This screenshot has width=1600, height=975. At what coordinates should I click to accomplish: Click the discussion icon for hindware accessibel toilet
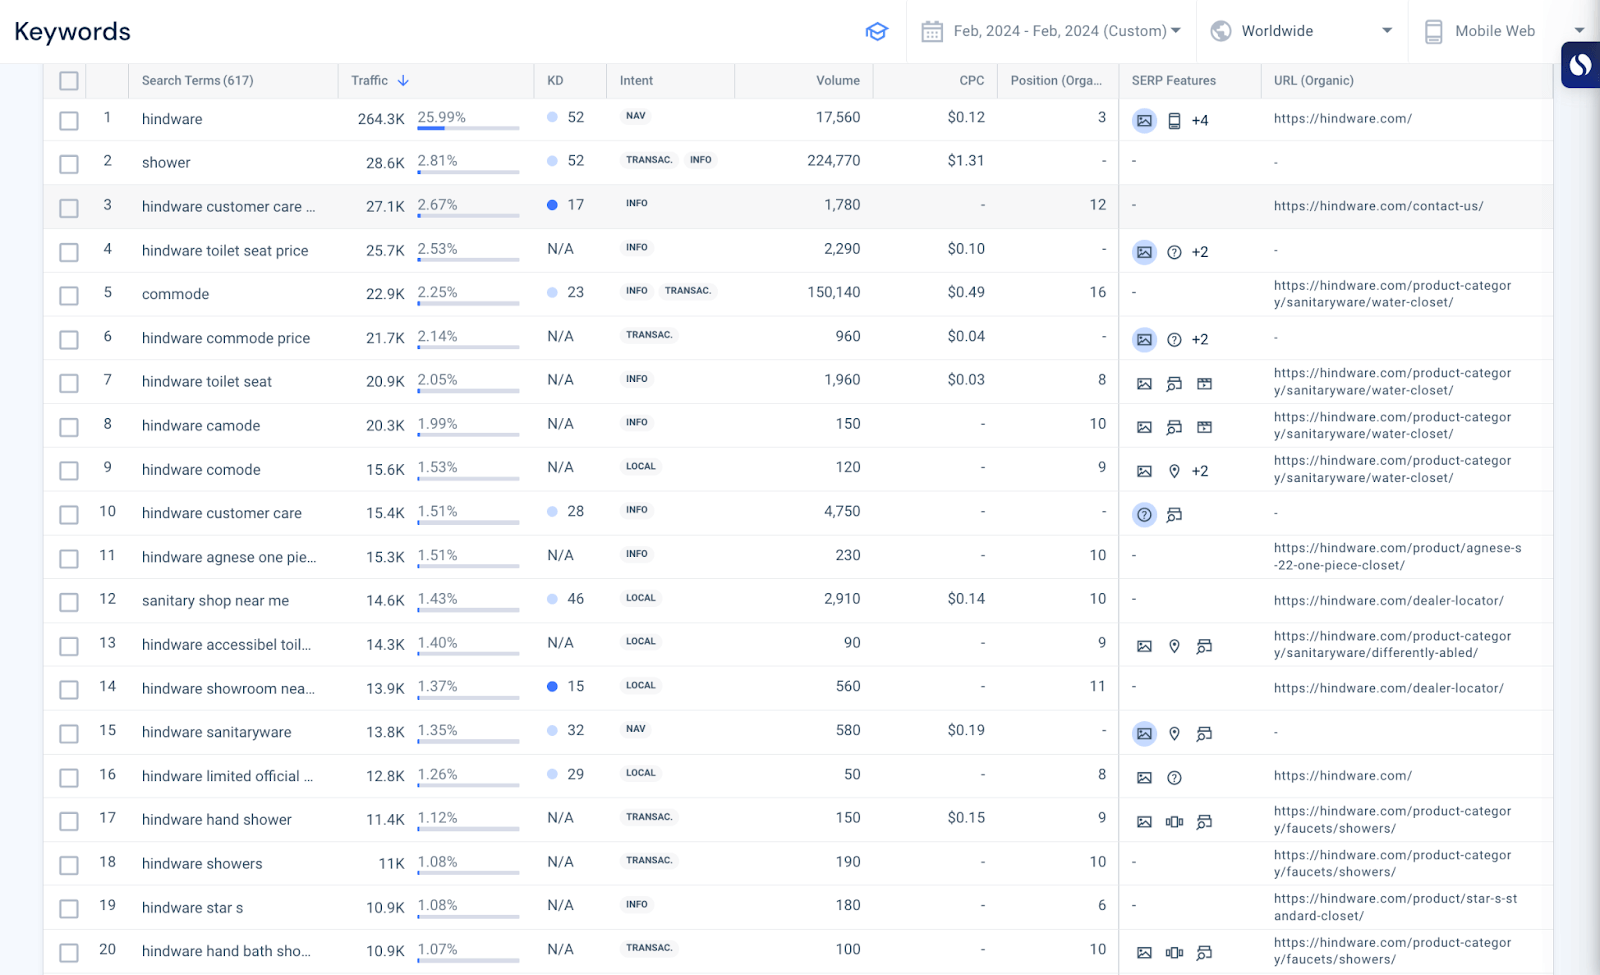(1204, 646)
